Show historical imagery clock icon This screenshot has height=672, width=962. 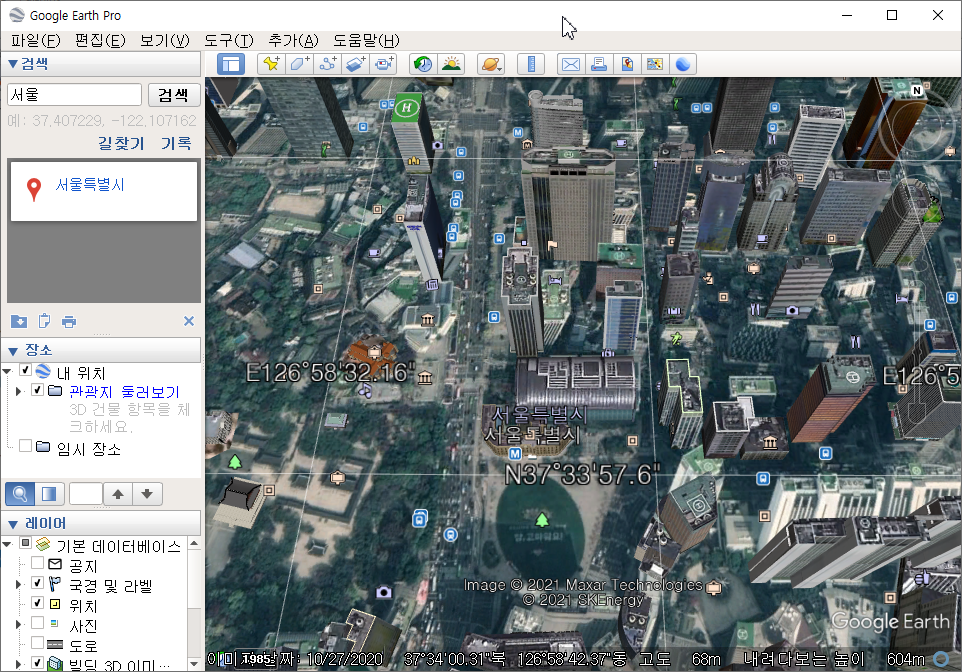point(423,64)
